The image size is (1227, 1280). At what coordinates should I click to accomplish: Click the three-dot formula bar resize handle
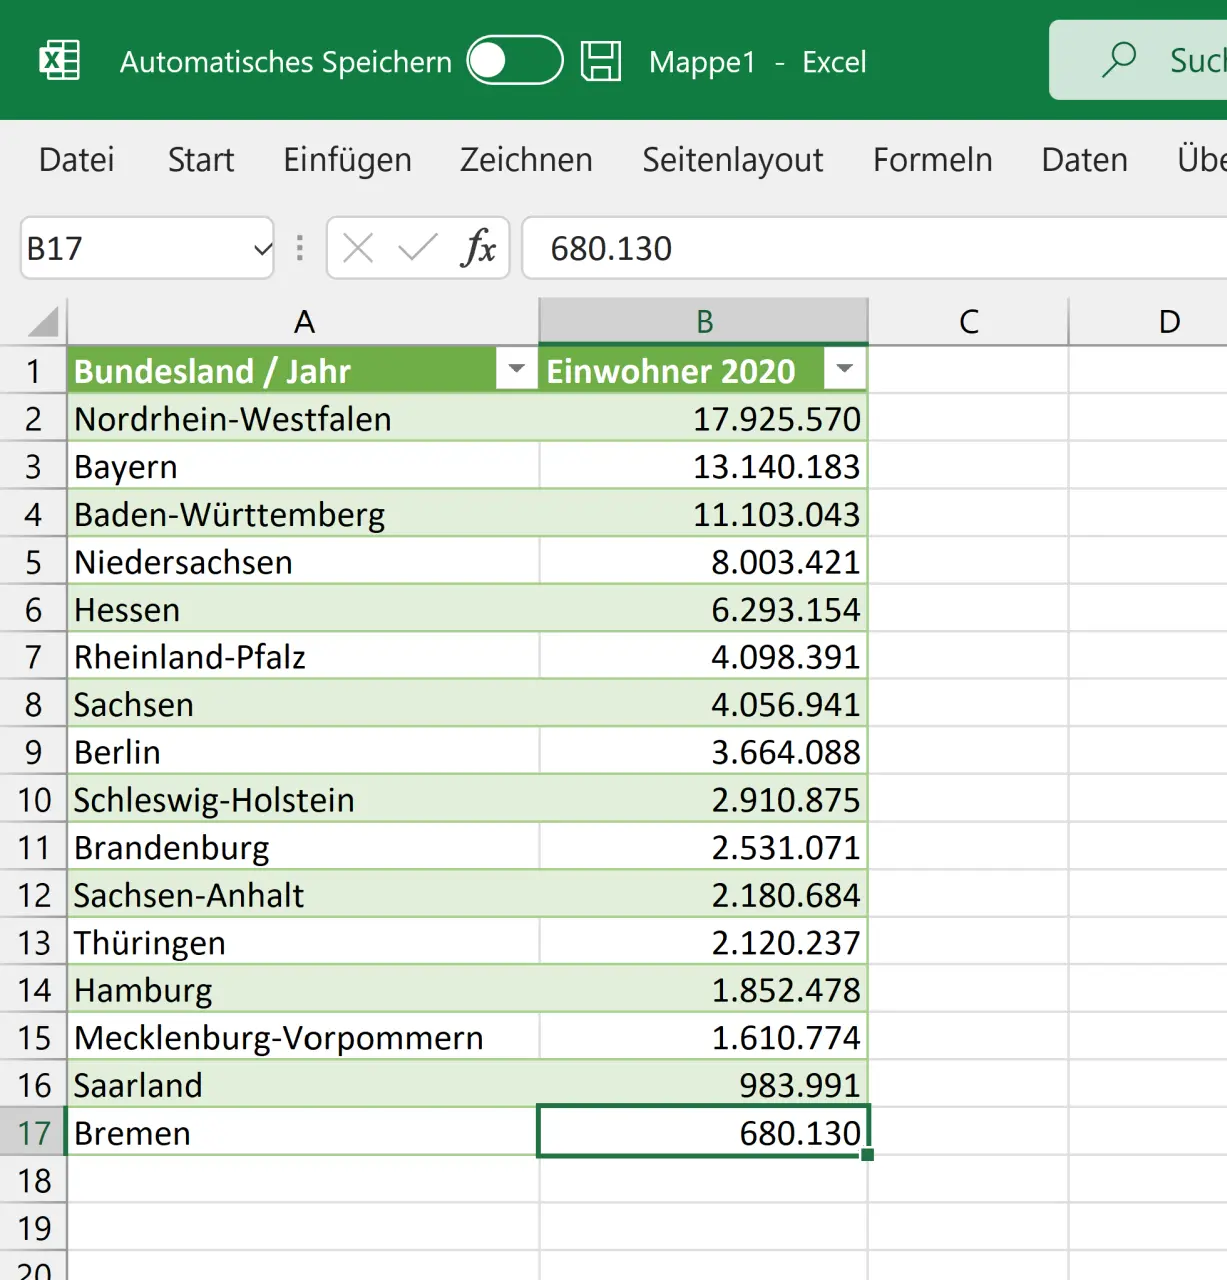[299, 248]
